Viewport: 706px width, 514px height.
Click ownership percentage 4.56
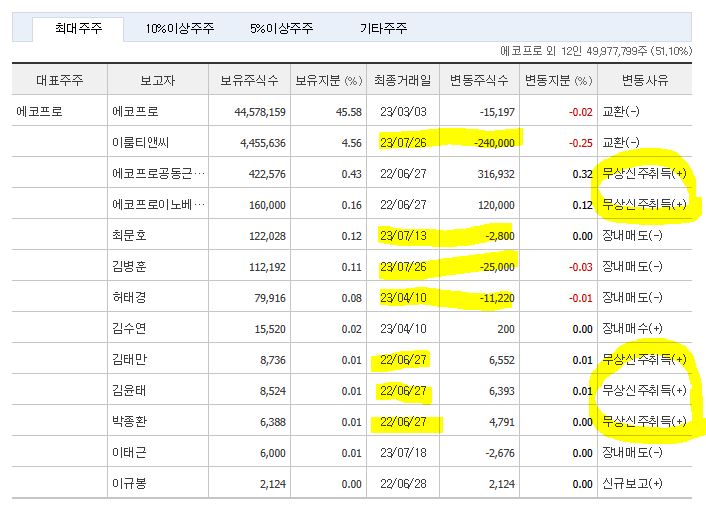351,143
